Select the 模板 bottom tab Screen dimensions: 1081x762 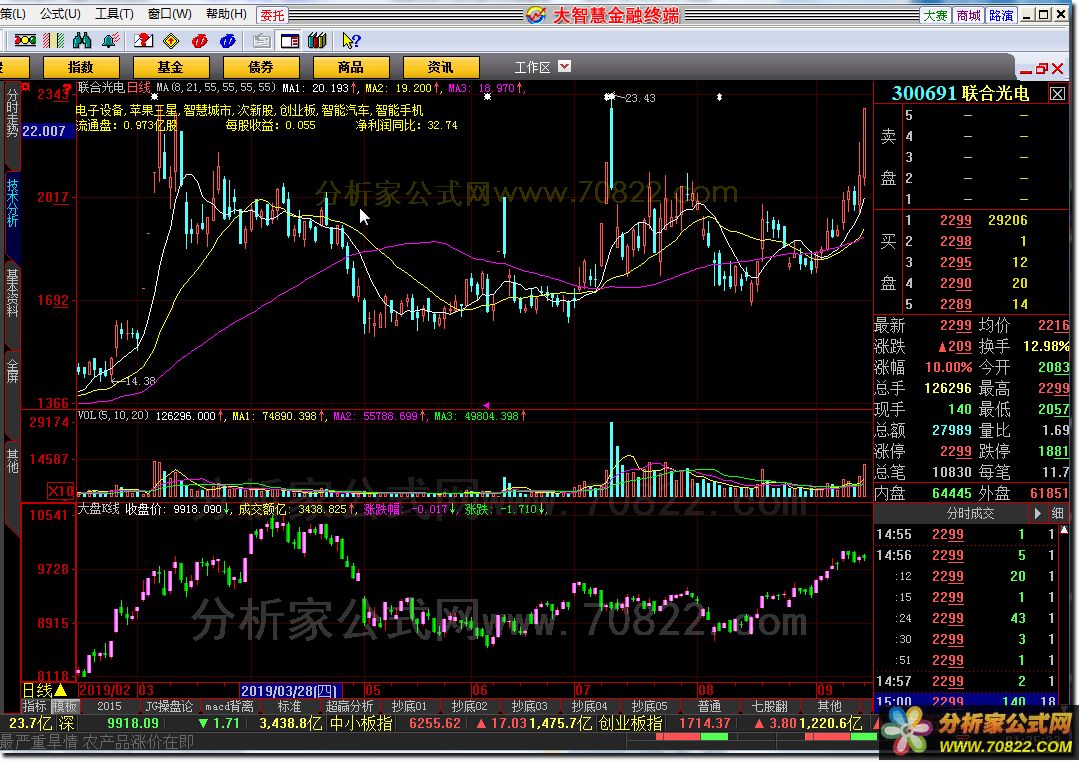(x=65, y=706)
